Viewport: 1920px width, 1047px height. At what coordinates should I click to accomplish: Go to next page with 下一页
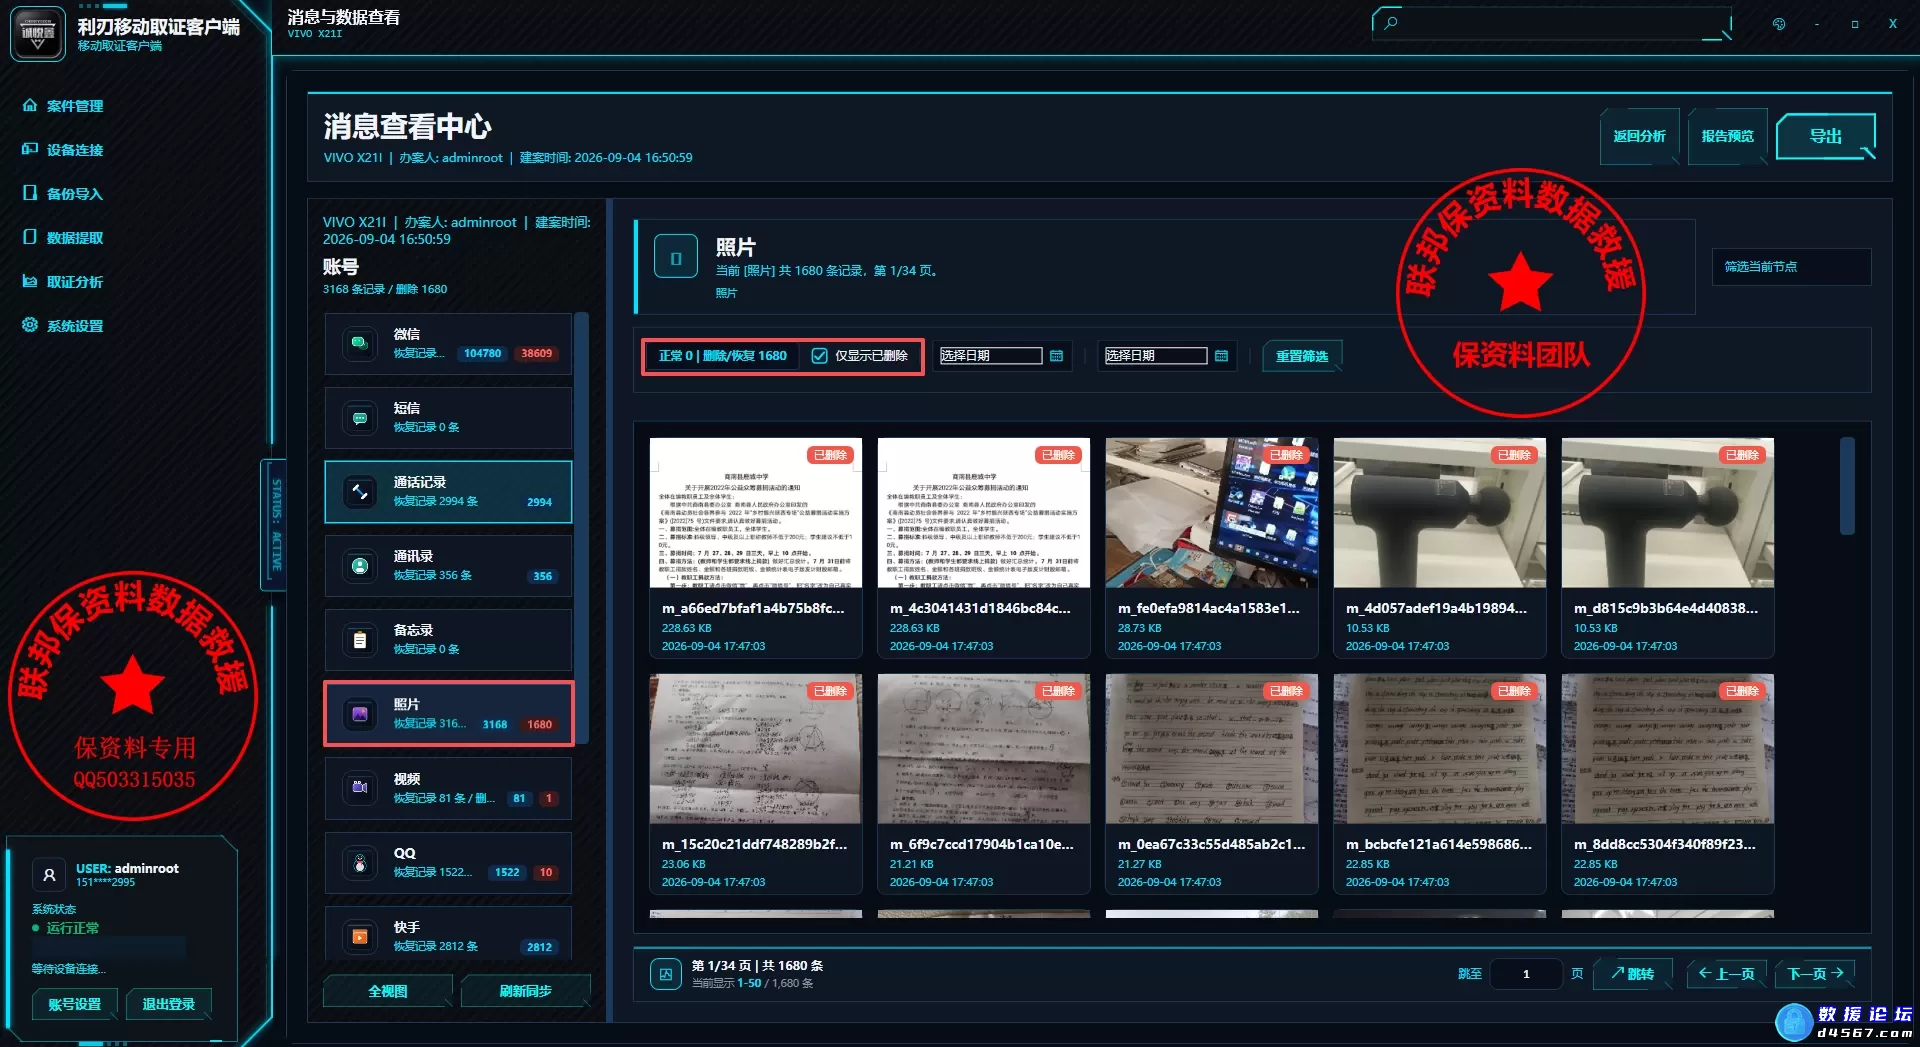(1815, 974)
